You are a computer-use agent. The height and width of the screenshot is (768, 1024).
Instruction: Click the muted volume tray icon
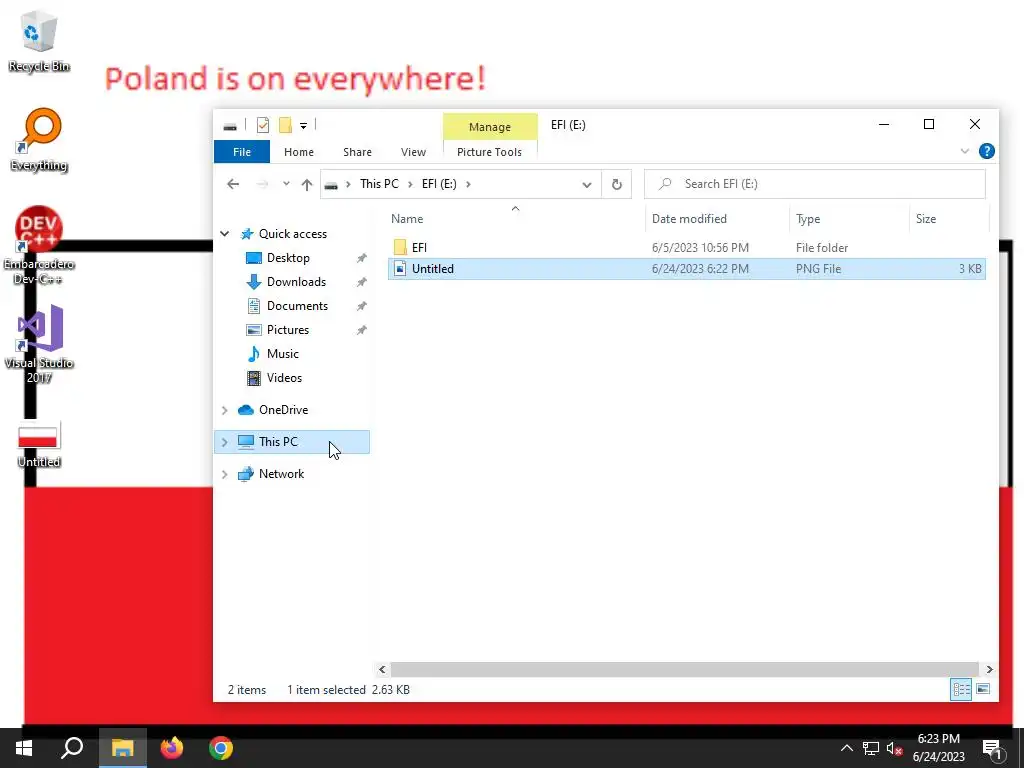pos(894,748)
